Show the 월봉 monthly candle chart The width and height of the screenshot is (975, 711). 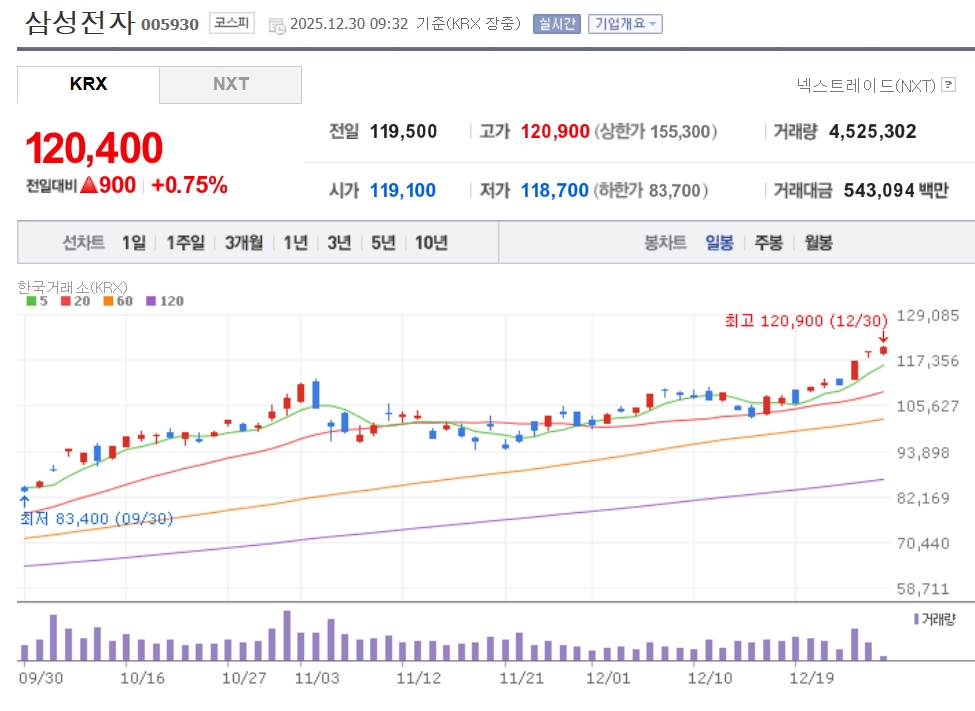click(818, 242)
